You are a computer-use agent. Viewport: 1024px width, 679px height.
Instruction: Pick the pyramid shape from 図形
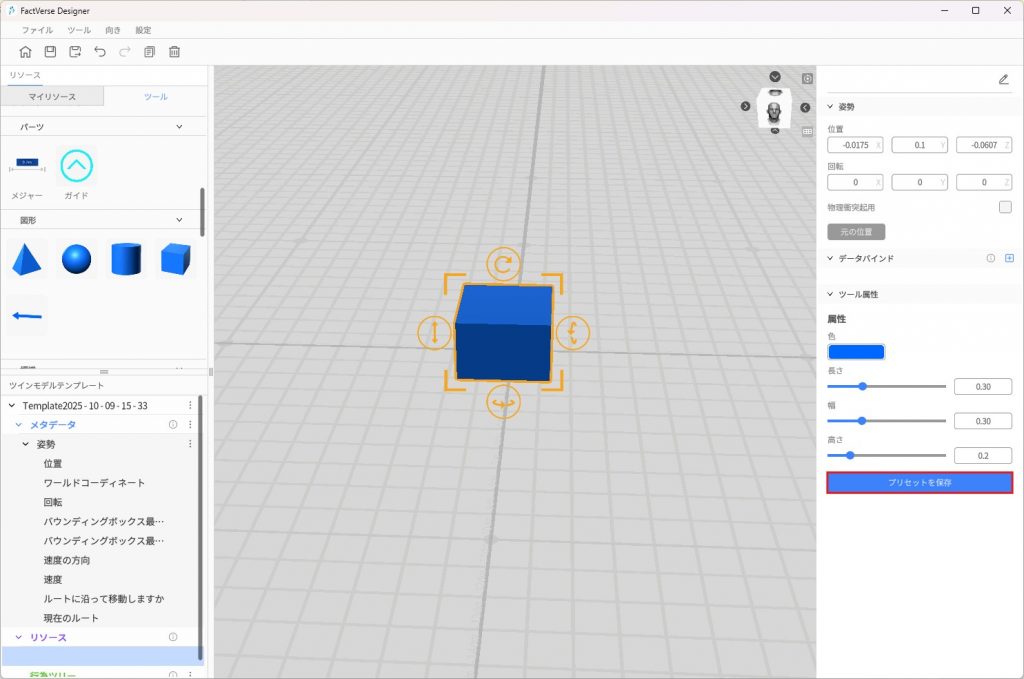pyautogui.click(x=27, y=260)
